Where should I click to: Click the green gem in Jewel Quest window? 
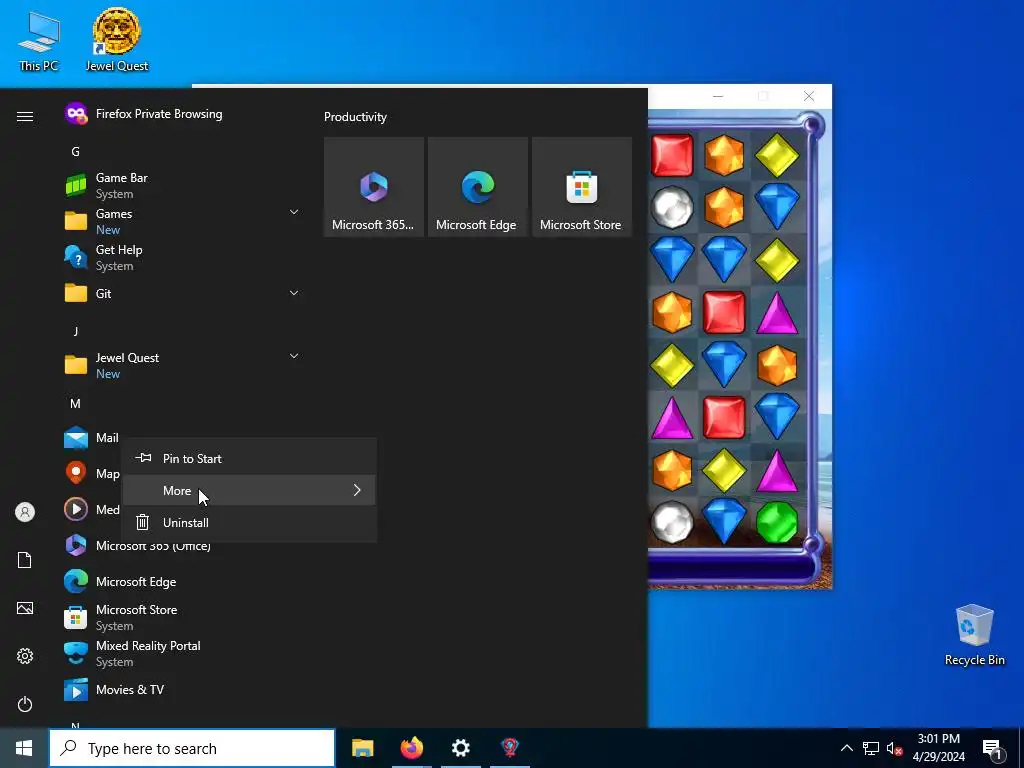point(776,522)
